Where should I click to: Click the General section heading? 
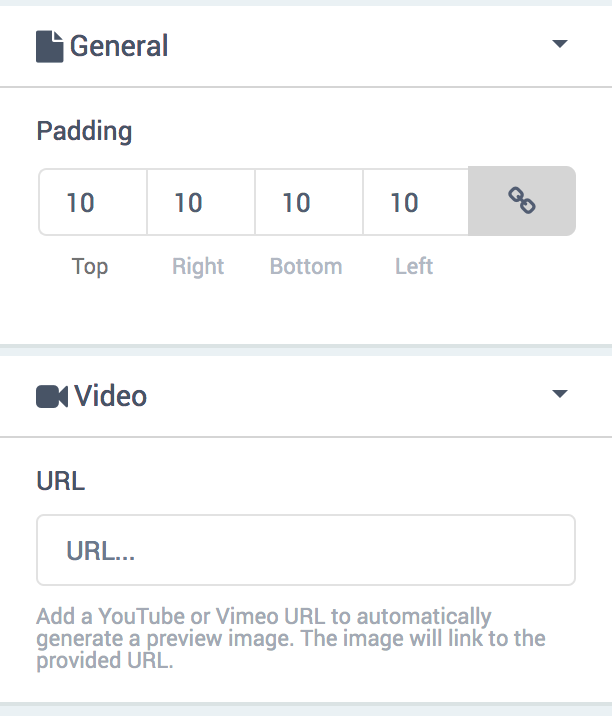point(119,46)
